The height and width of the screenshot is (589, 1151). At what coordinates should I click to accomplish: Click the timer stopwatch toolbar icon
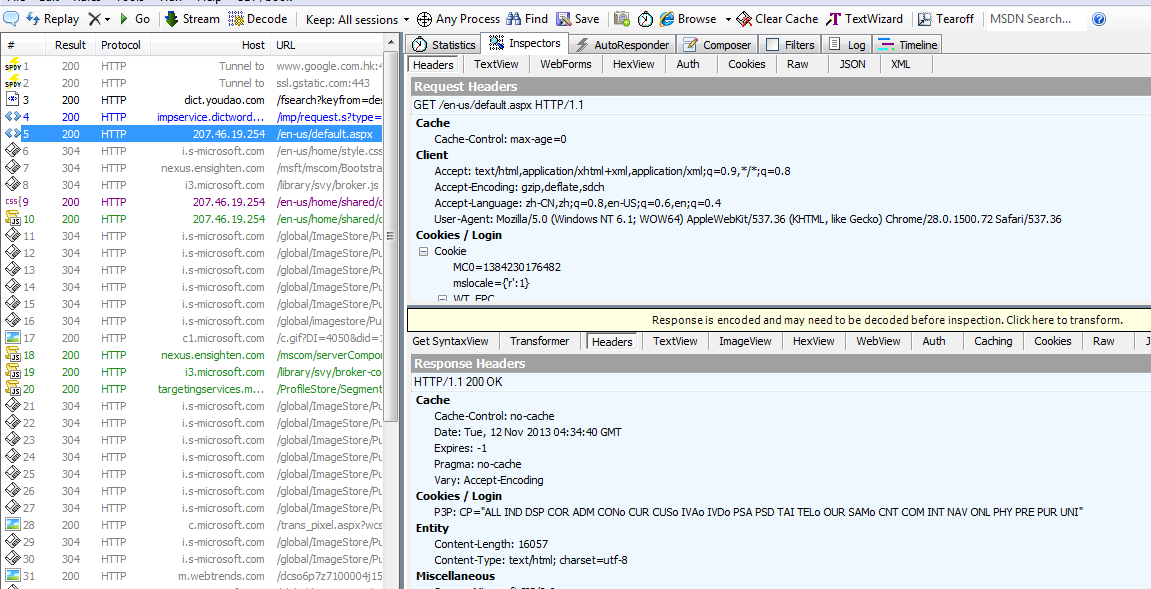645,18
